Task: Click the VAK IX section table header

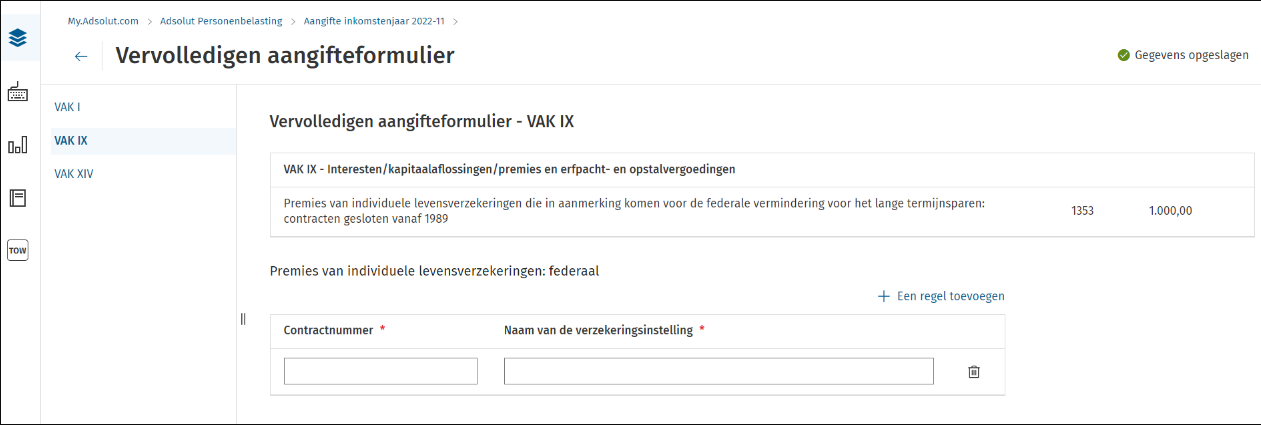Action: [x=762, y=170]
